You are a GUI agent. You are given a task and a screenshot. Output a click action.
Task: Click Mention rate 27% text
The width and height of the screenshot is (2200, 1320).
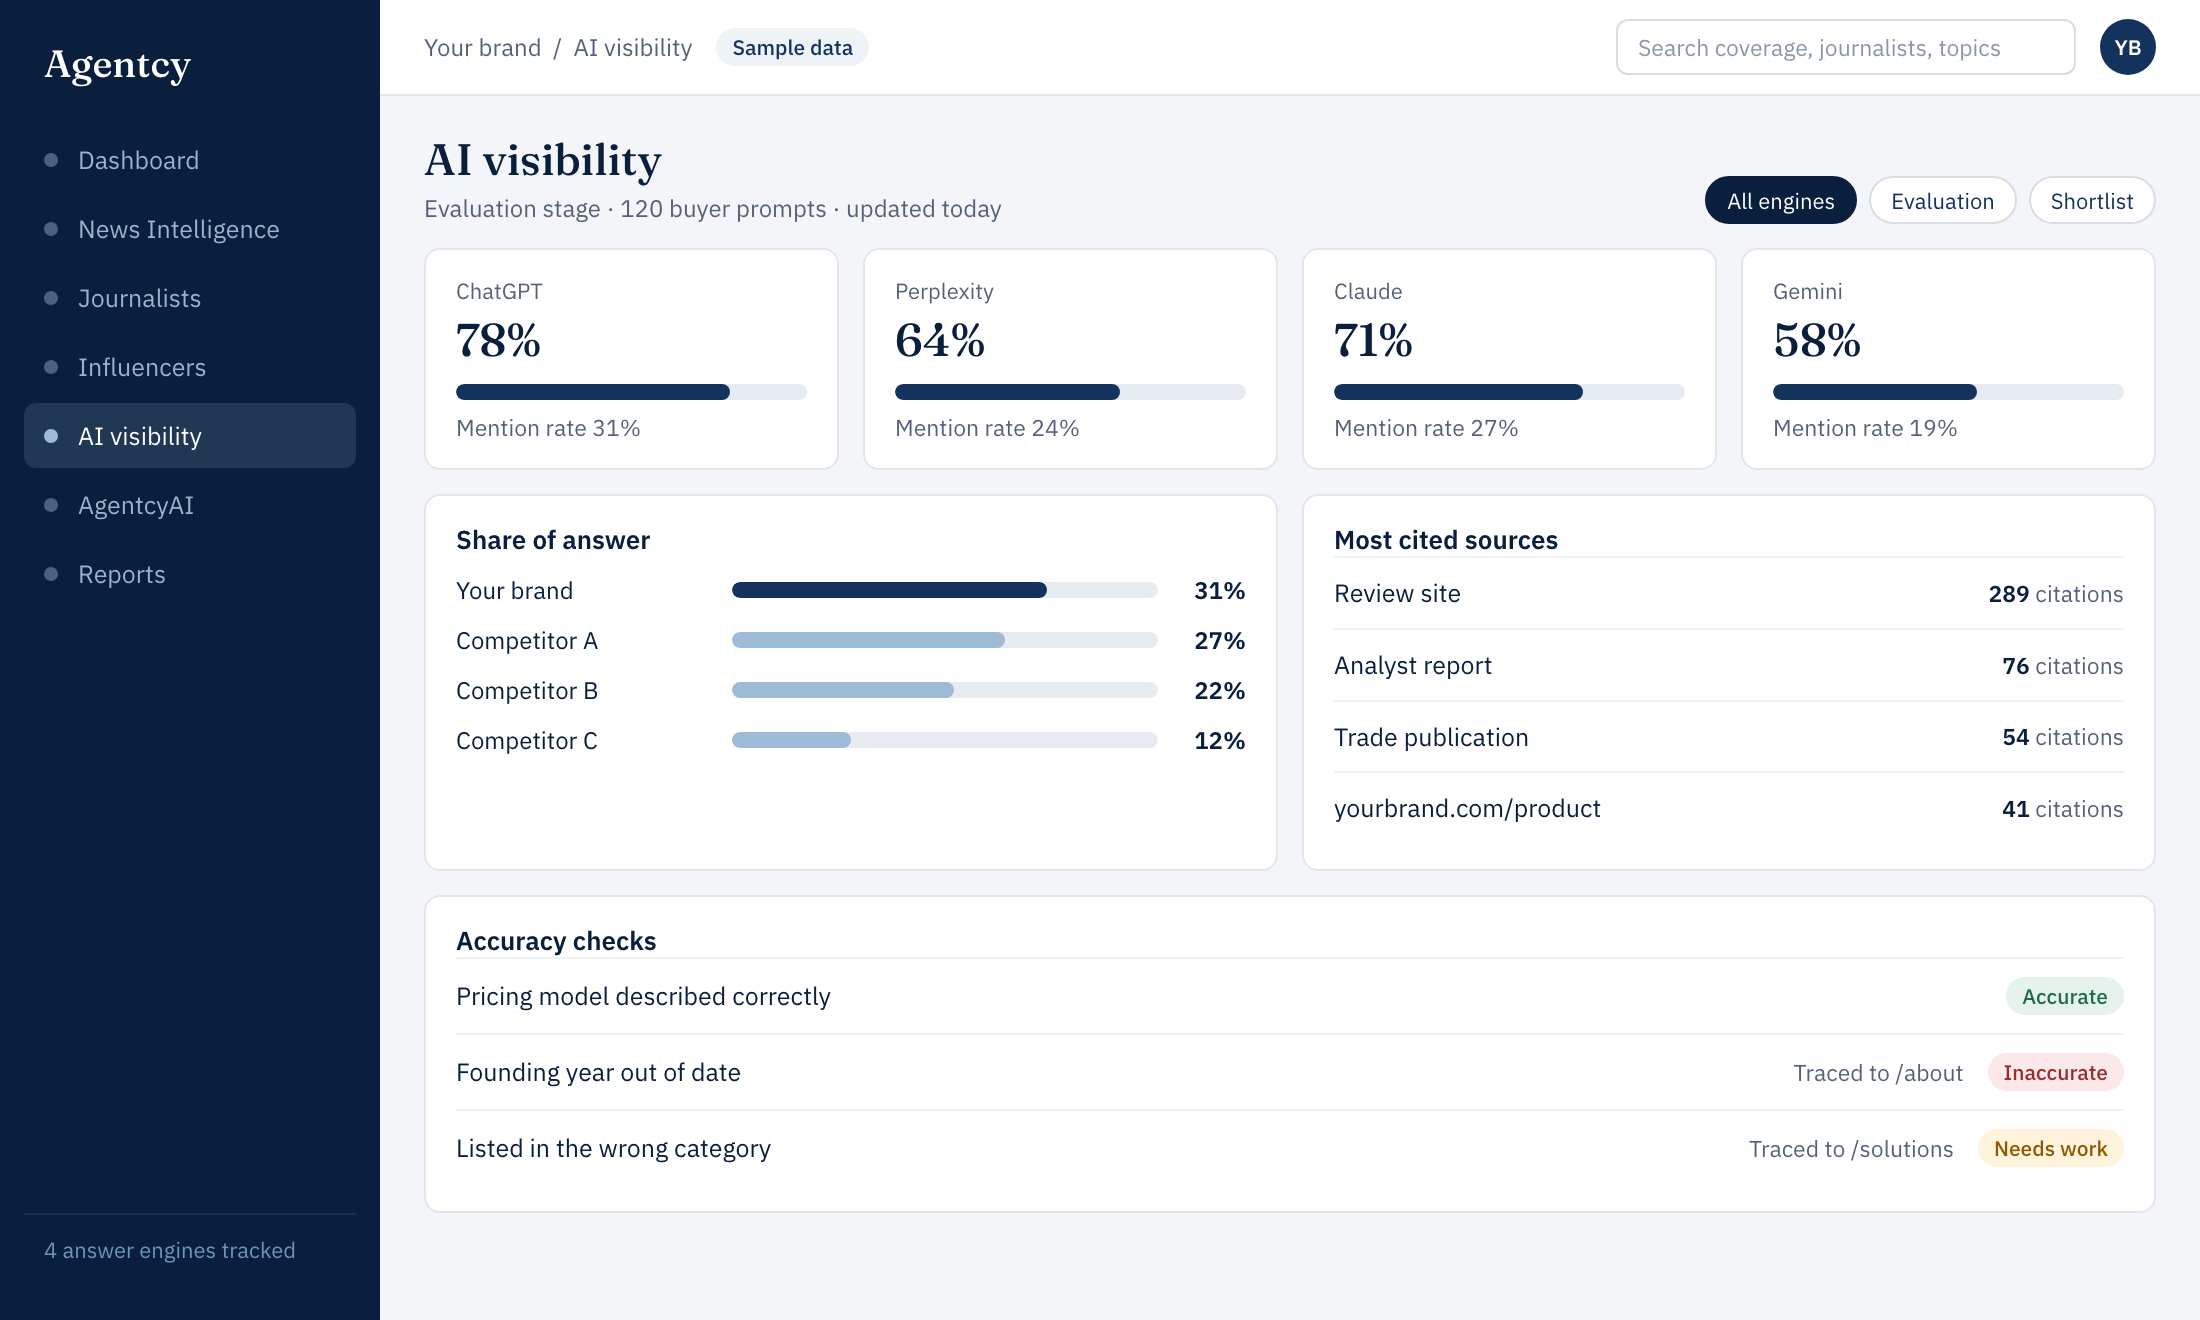pyautogui.click(x=1426, y=428)
